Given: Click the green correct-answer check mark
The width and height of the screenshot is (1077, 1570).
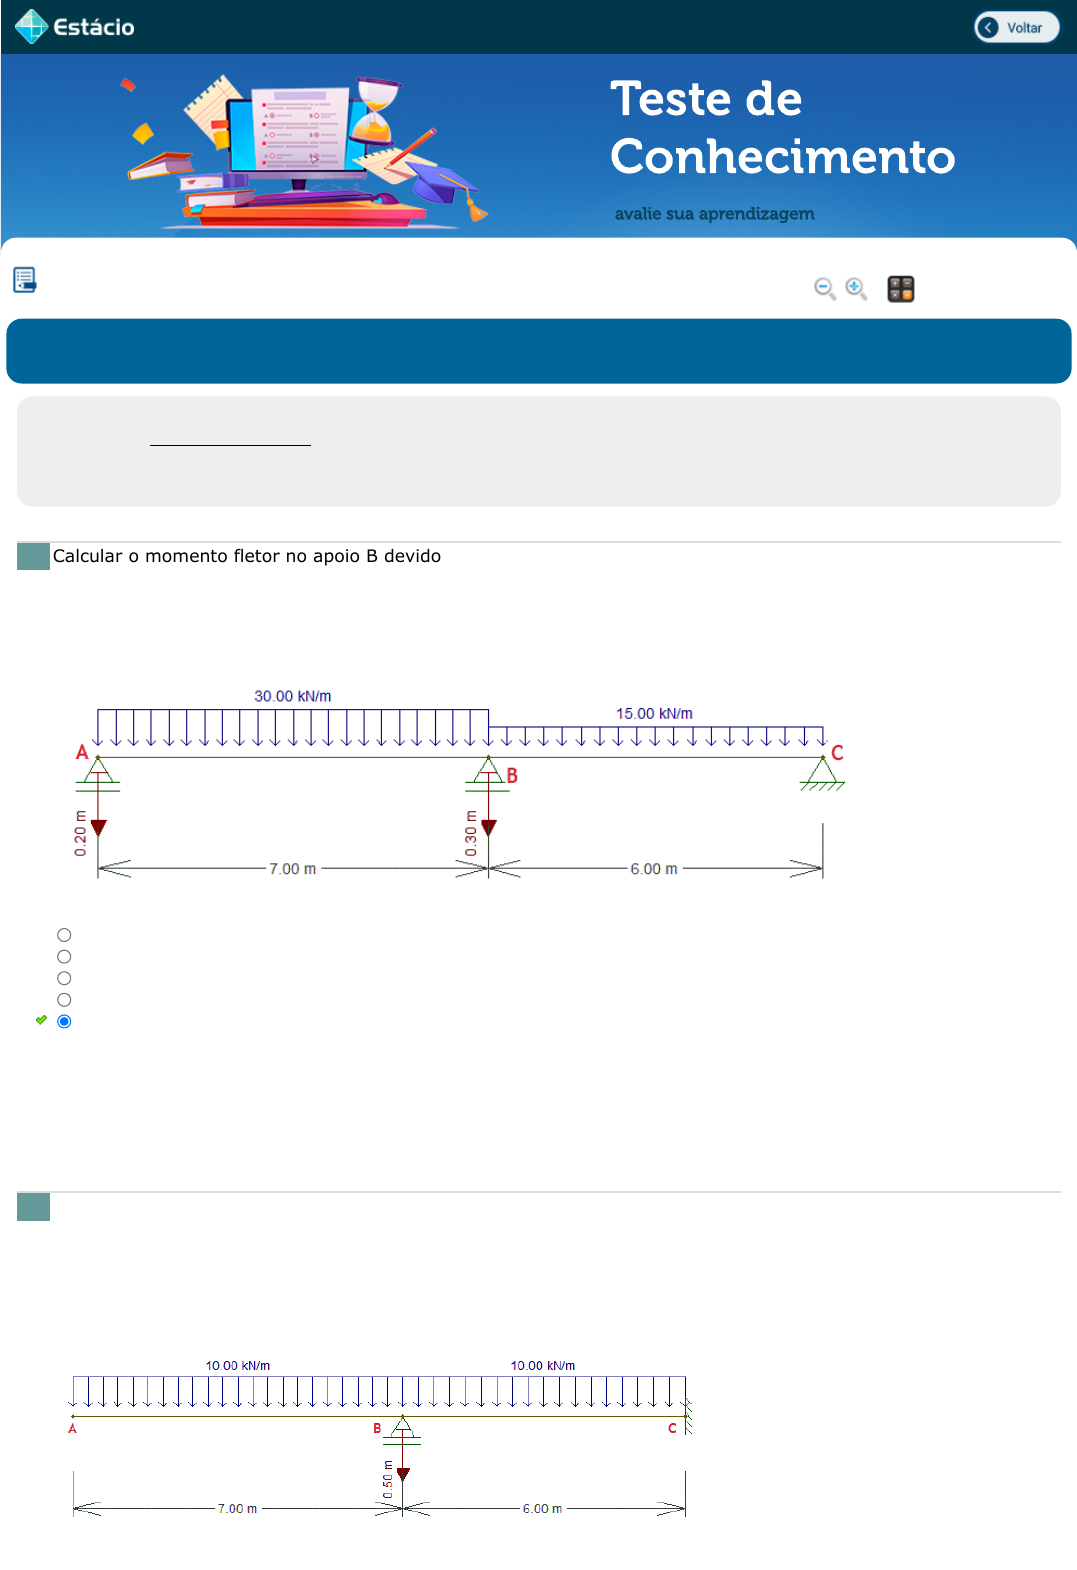Looking at the screenshot, I should click(41, 1020).
